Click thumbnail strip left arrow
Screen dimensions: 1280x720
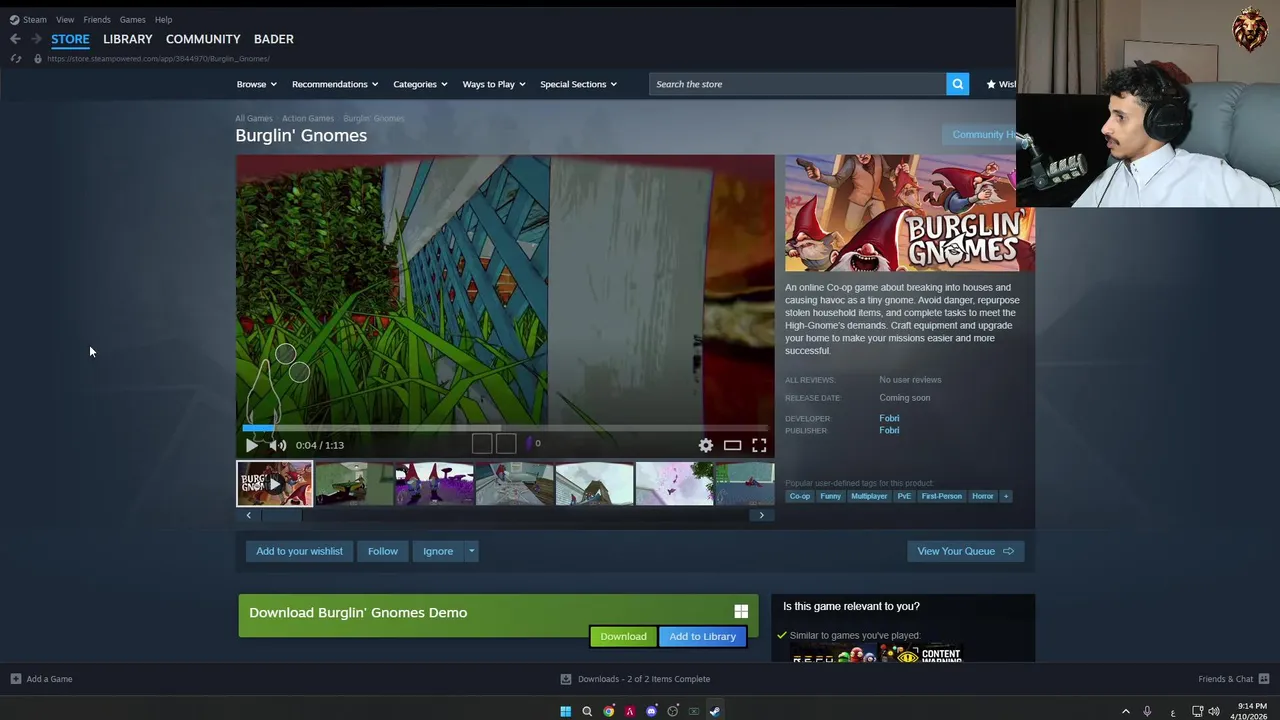pyautogui.click(x=249, y=515)
